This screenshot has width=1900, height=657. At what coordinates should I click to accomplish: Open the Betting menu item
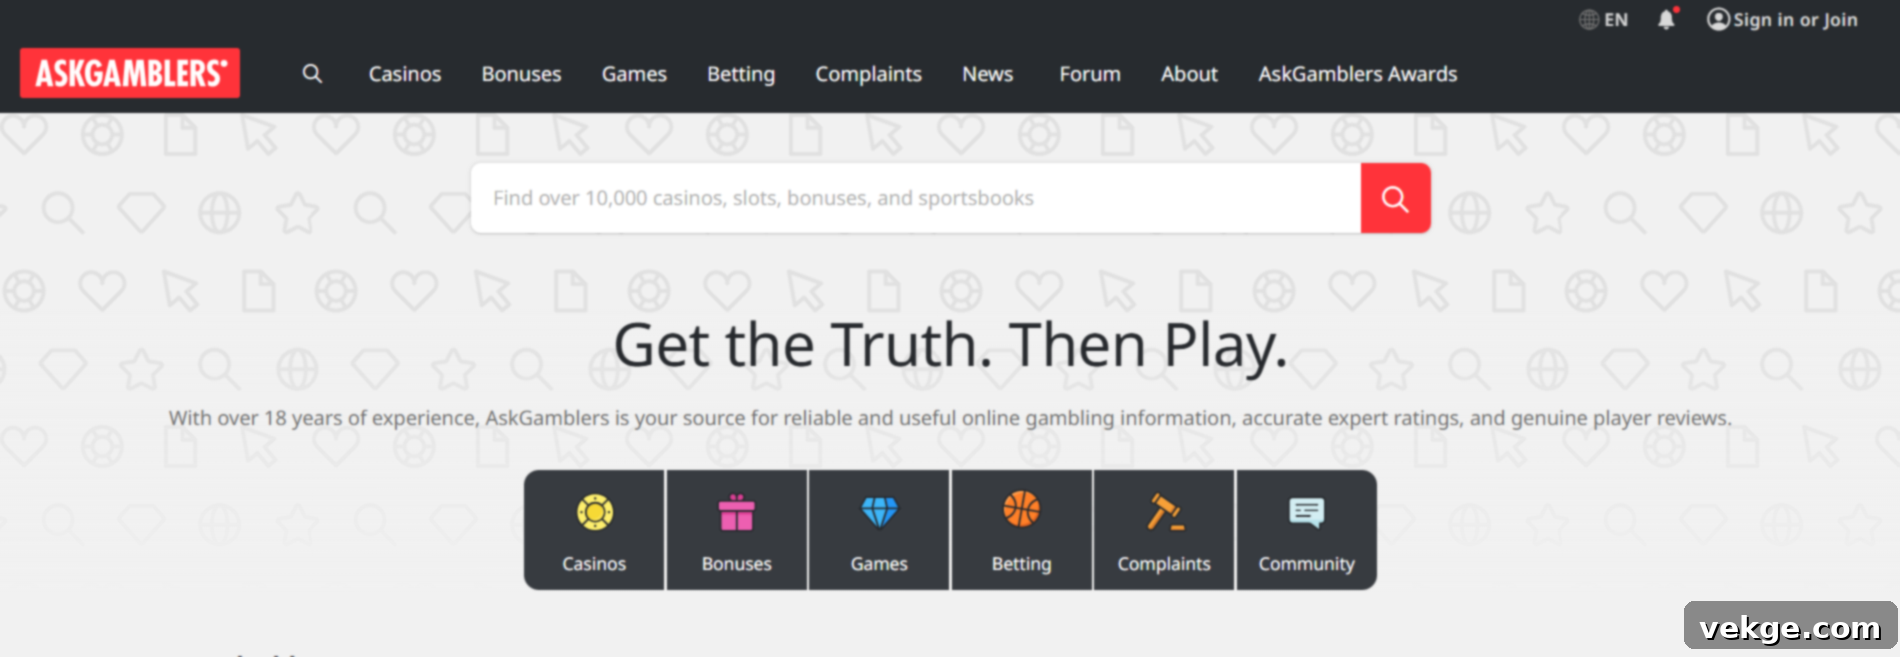pos(741,74)
